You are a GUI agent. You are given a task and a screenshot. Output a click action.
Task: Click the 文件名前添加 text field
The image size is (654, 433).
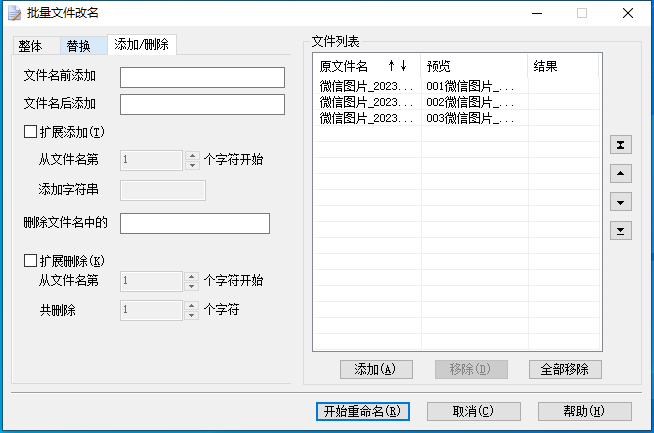point(195,76)
